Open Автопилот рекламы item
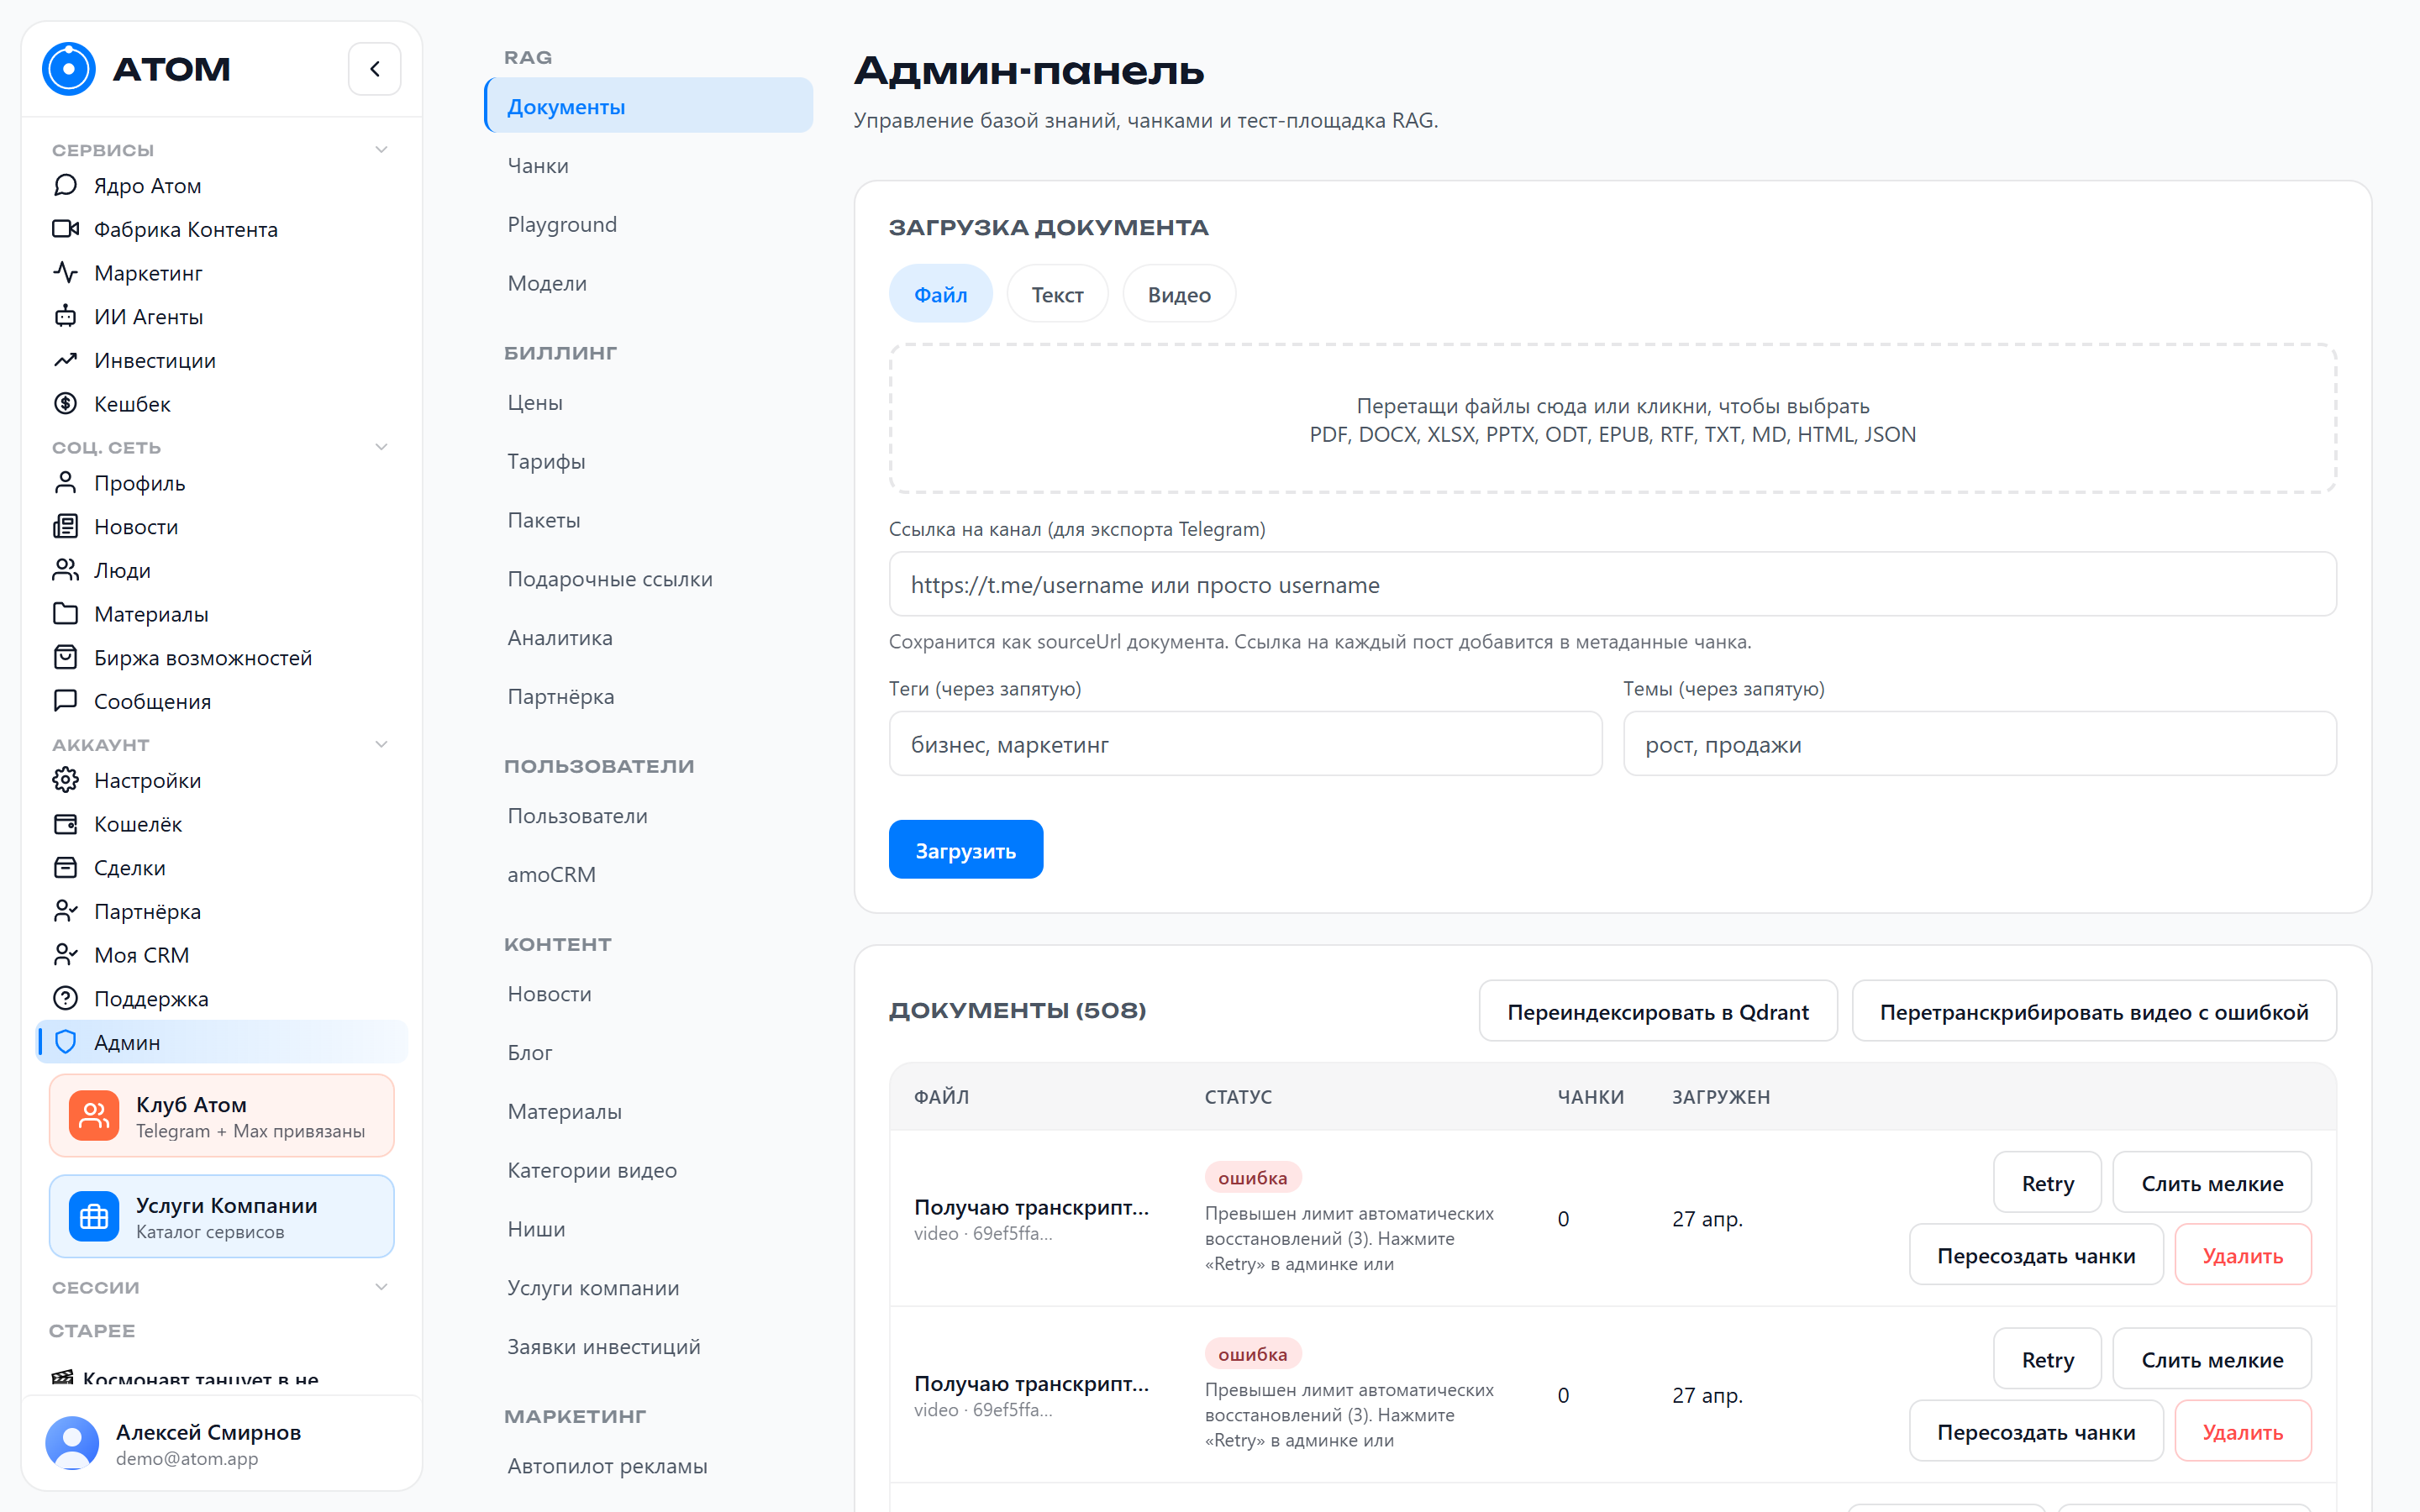2420x1512 pixels. coord(648,1466)
